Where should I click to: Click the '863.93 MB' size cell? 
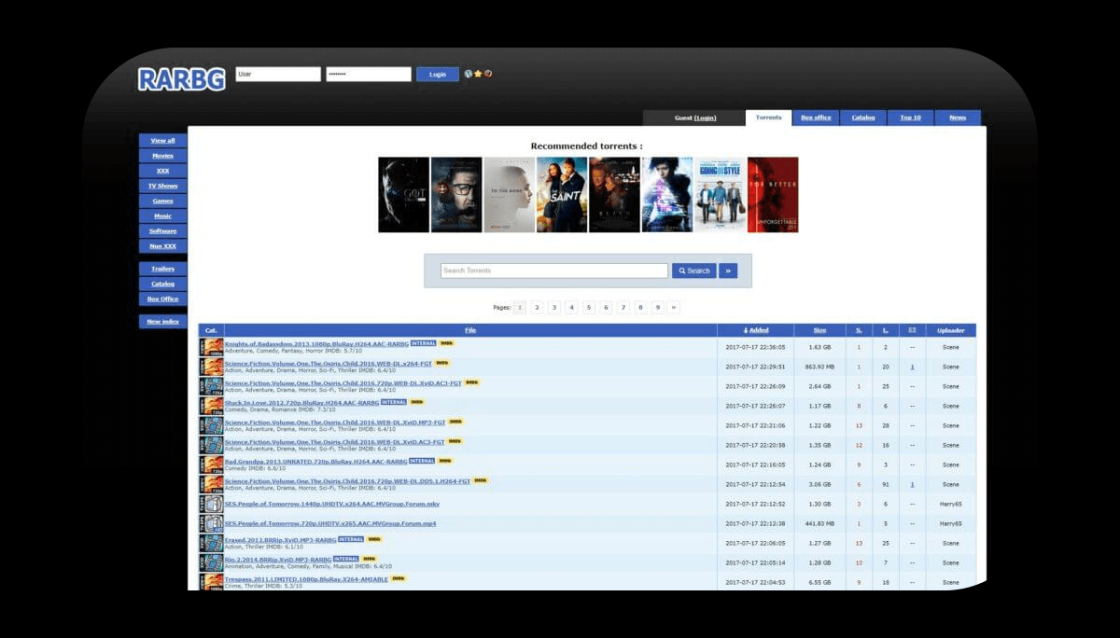coord(819,367)
